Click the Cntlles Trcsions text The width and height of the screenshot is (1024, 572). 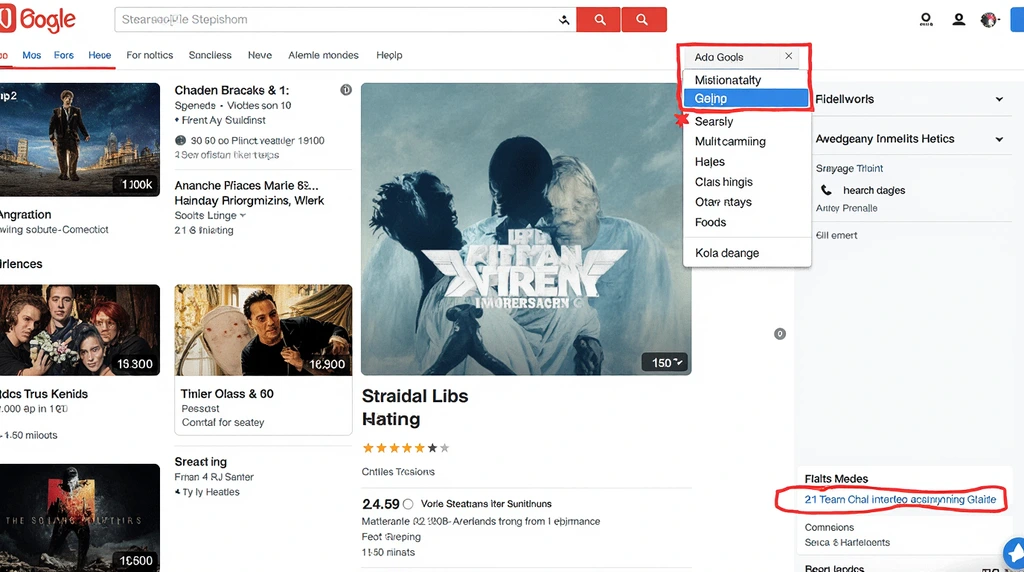398,471
